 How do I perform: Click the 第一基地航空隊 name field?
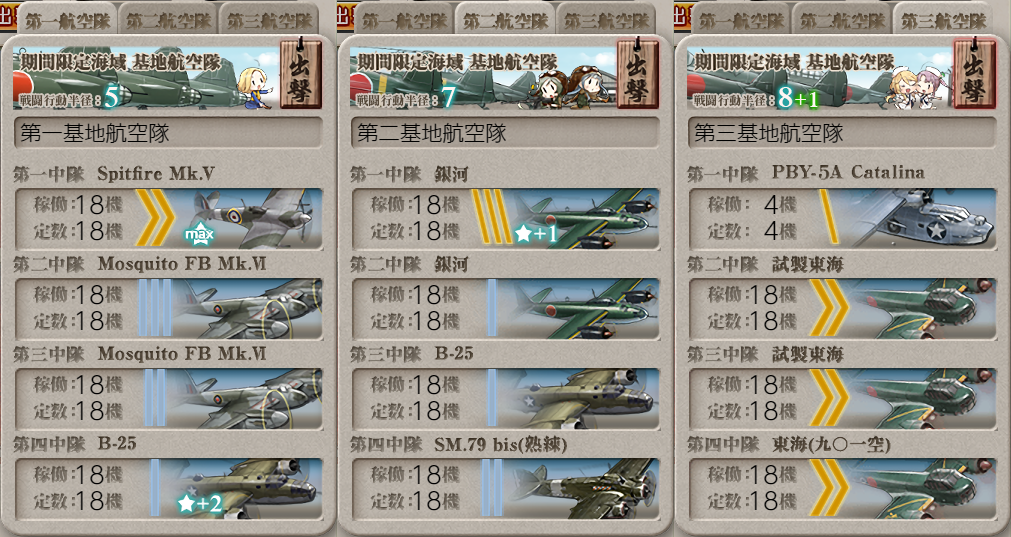(168, 133)
